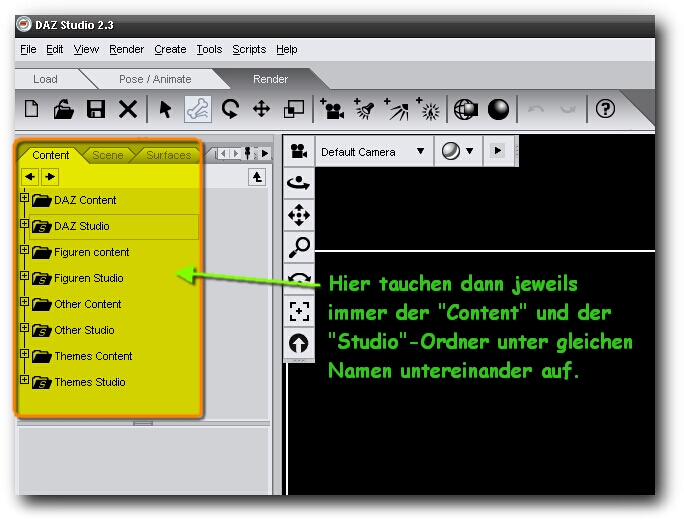The image size is (684, 524).
Task: Open Help via question mark icon
Action: click(x=605, y=109)
